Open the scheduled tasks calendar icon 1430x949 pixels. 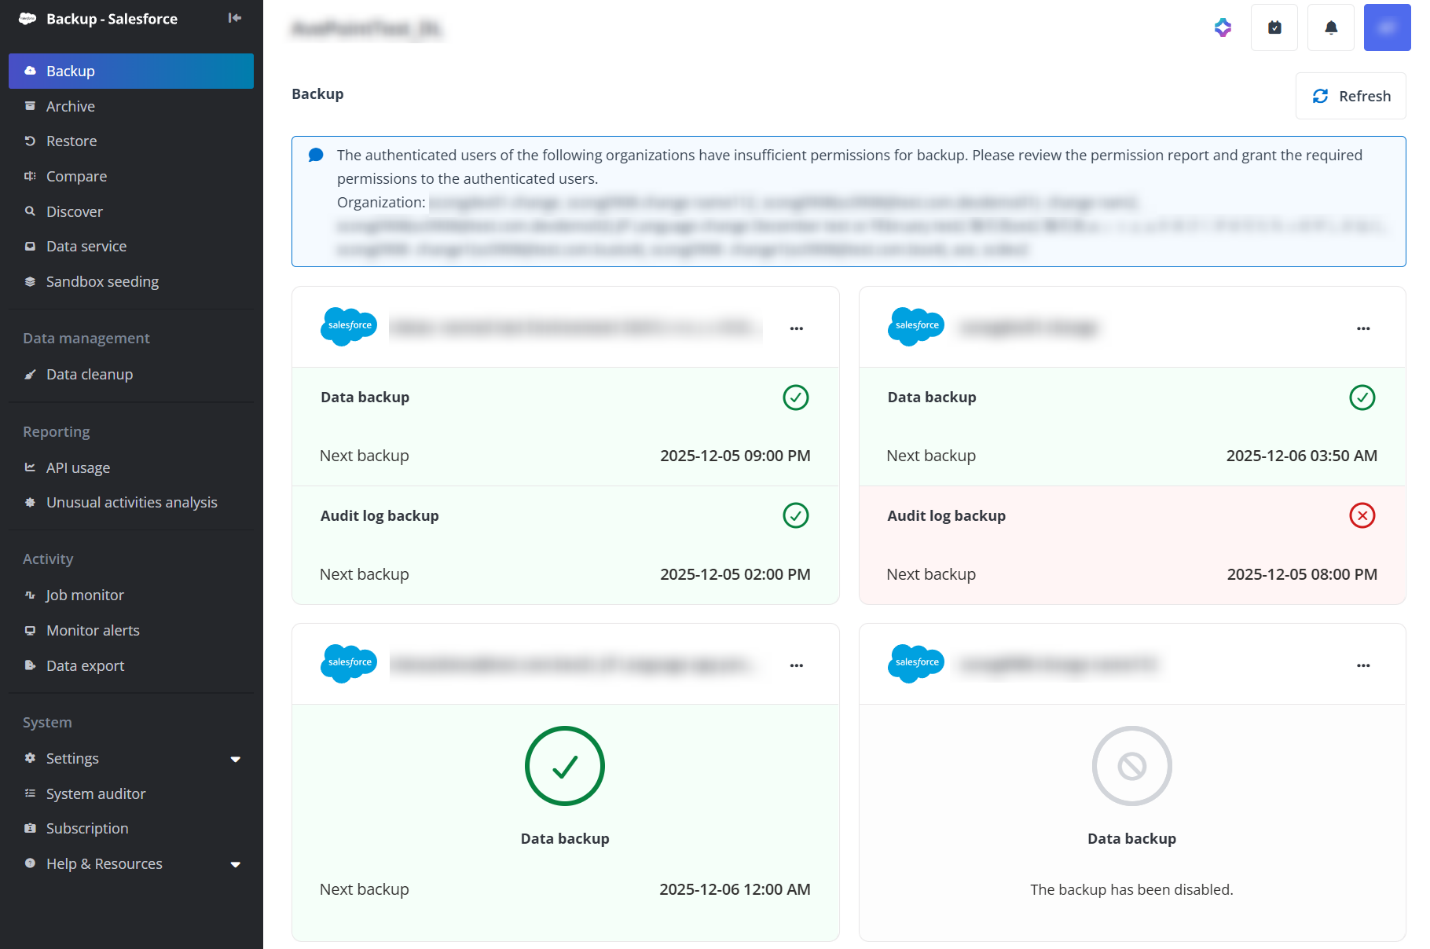pos(1274,27)
